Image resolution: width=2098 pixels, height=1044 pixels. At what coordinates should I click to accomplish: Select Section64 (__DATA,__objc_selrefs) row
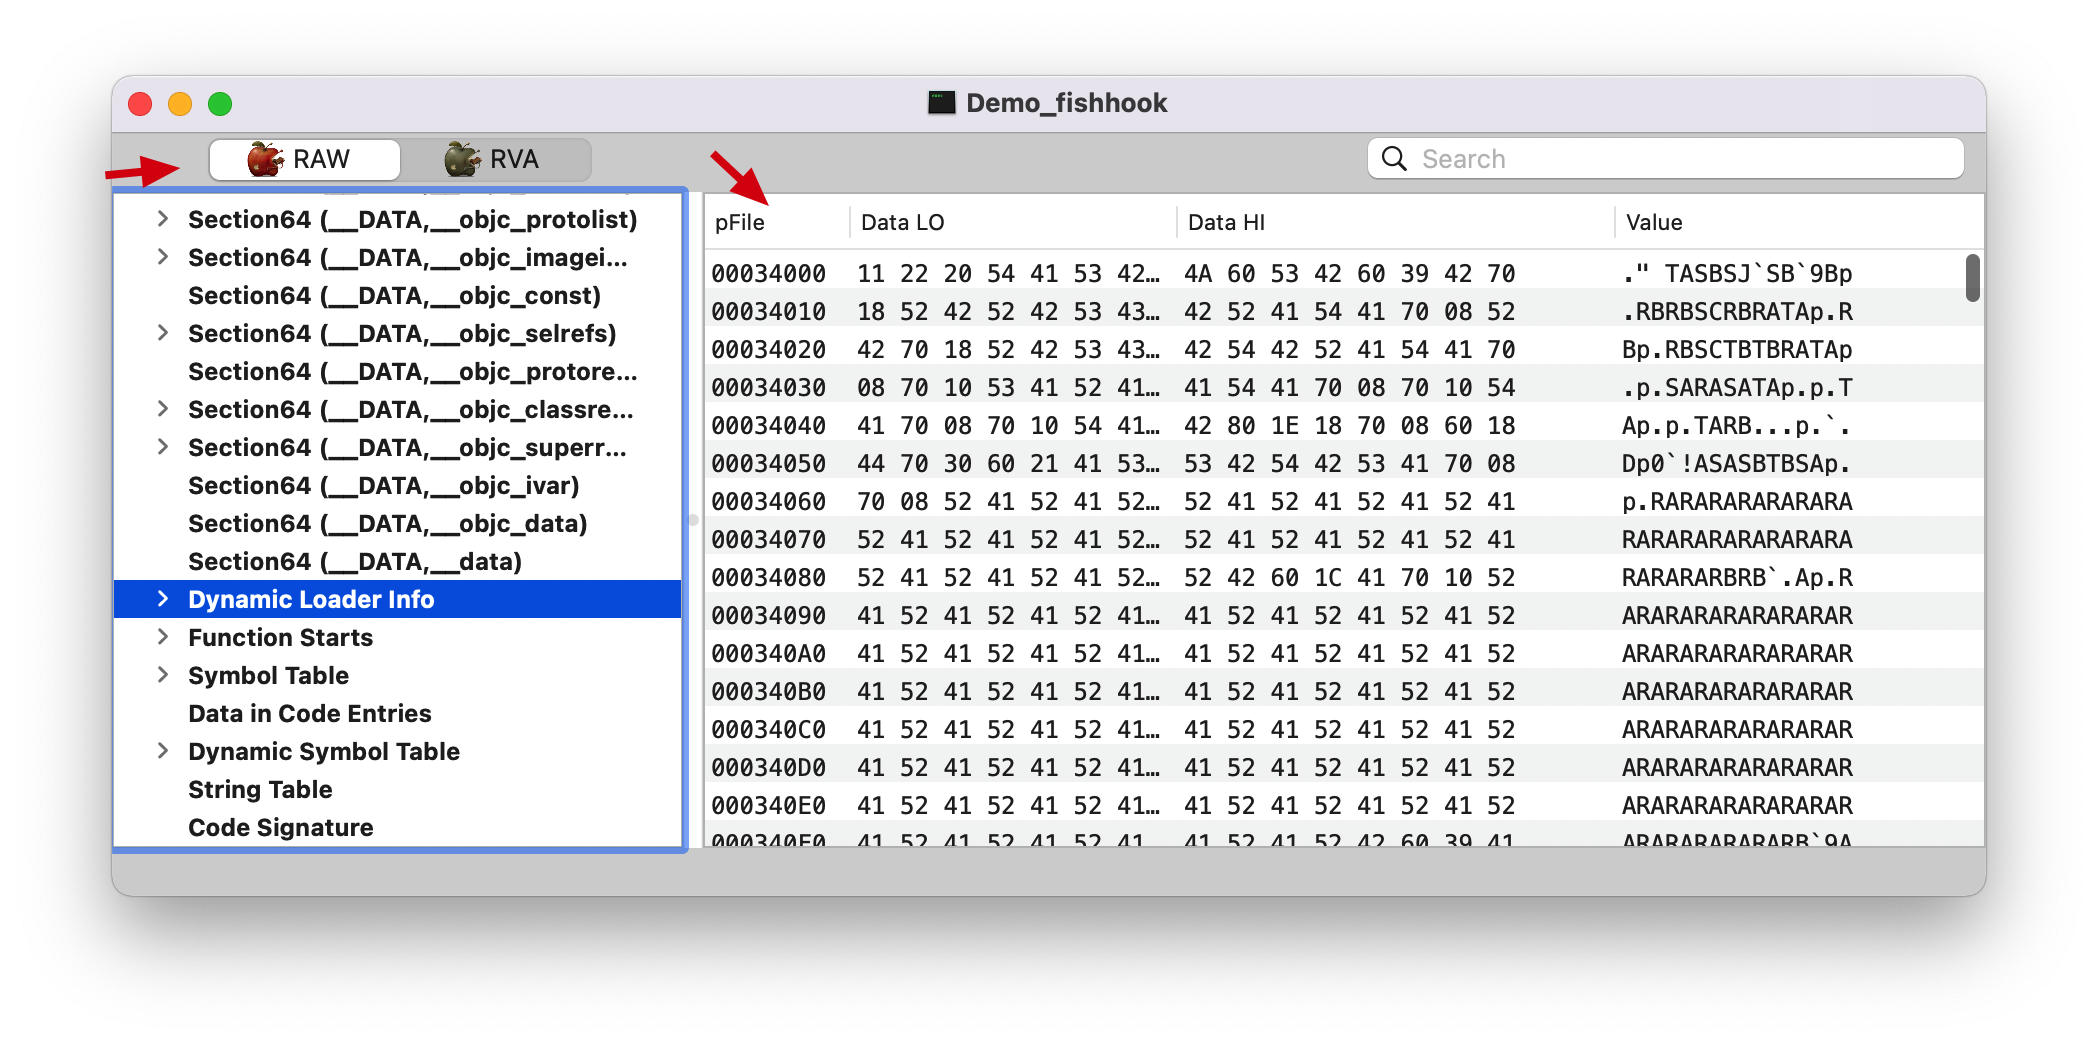coord(398,333)
